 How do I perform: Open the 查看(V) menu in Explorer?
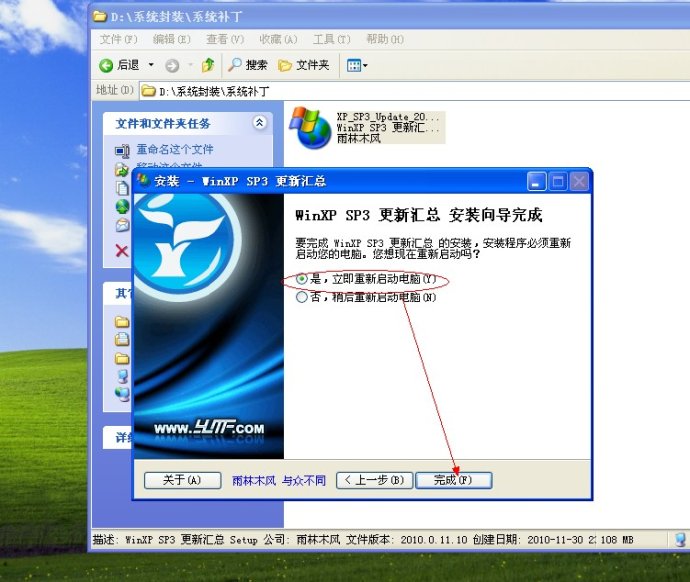(225, 40)
